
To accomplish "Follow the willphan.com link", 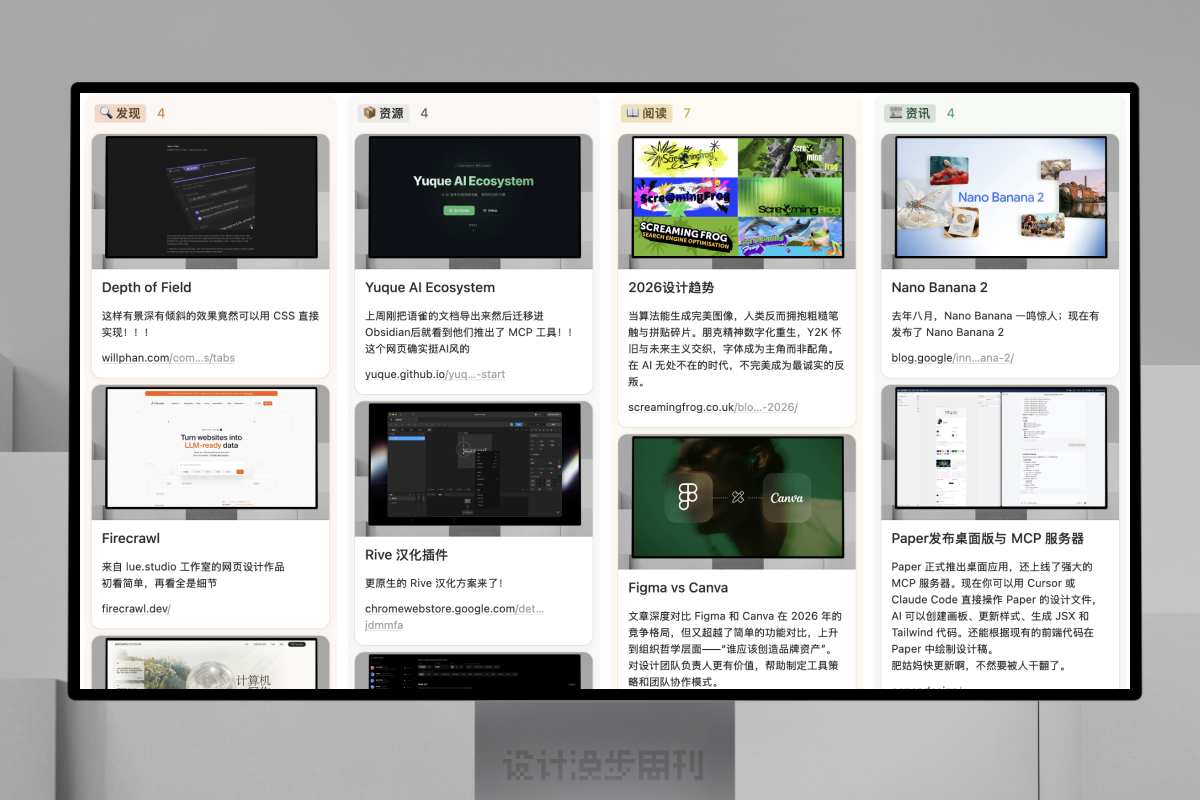I will 169,357.
